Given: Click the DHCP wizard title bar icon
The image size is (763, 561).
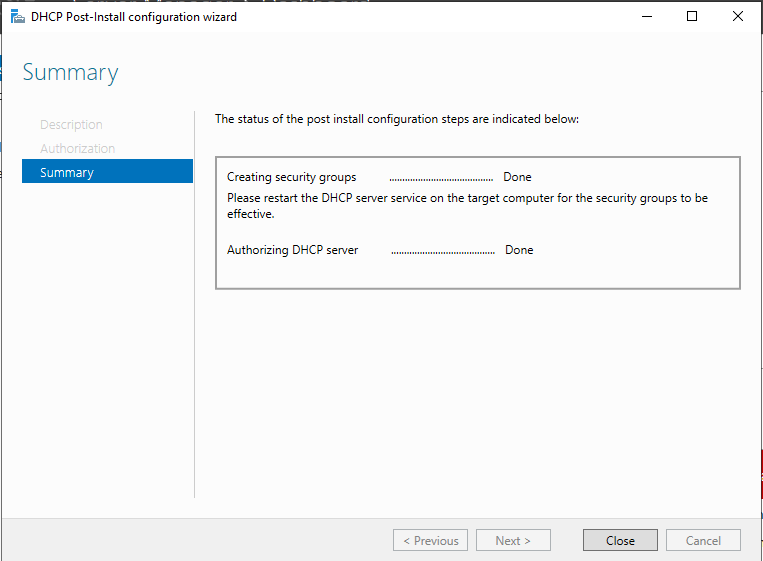Looking at the screenshot, I should (x=18, y=17).
